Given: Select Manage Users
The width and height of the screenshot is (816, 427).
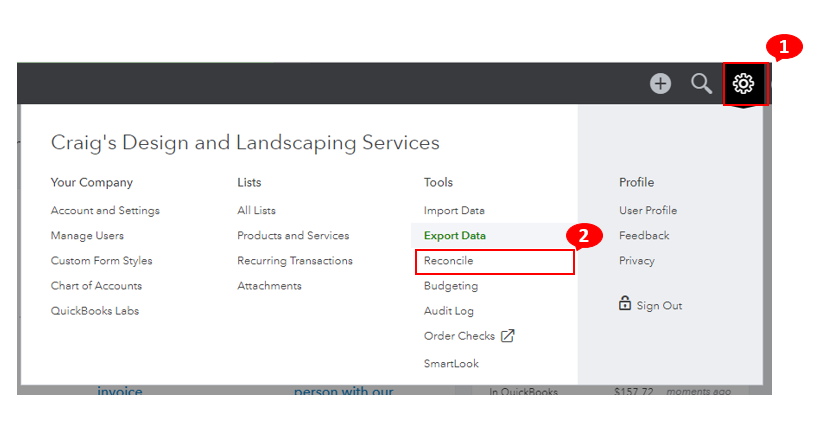Looking at the screenshot, I should 87,236.
